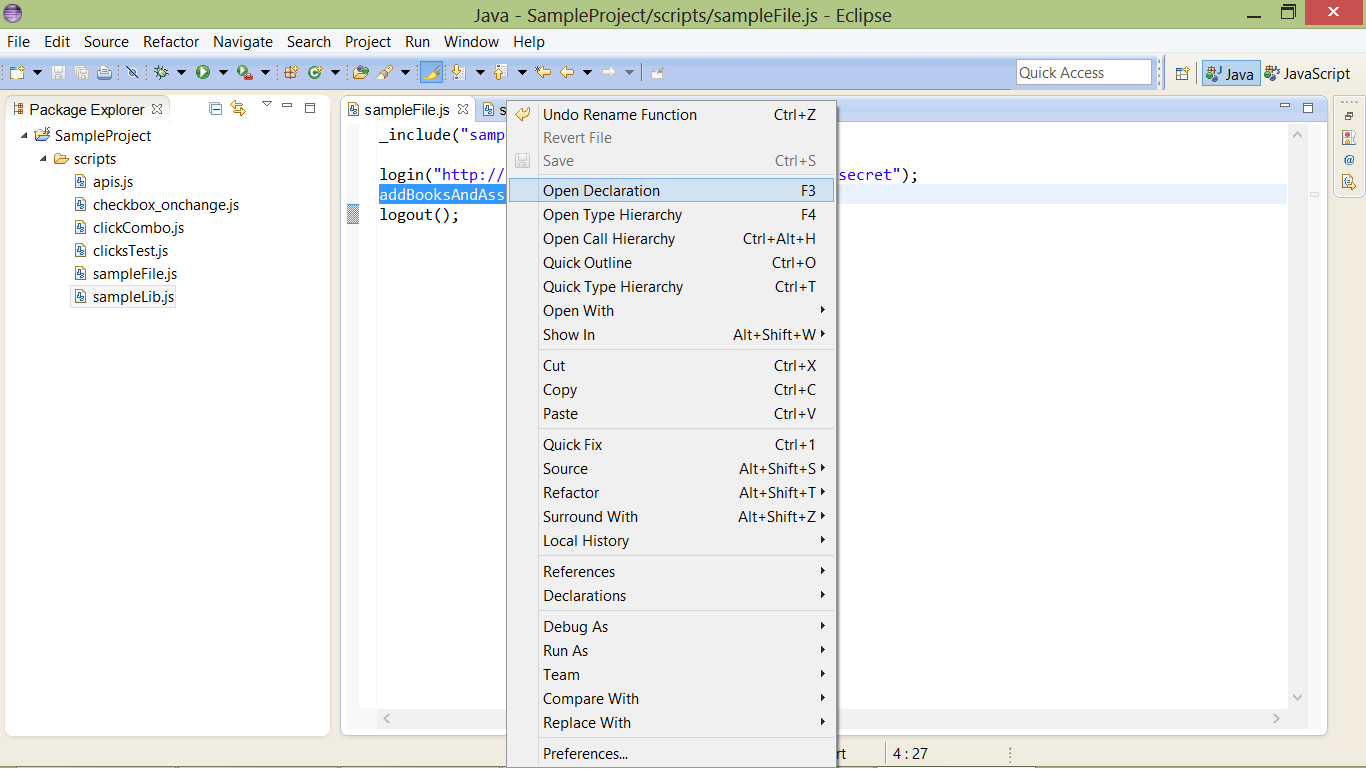1366x769 pixels.
Task: Collapse the SampleProject tree node
Action: pos(25,135)
